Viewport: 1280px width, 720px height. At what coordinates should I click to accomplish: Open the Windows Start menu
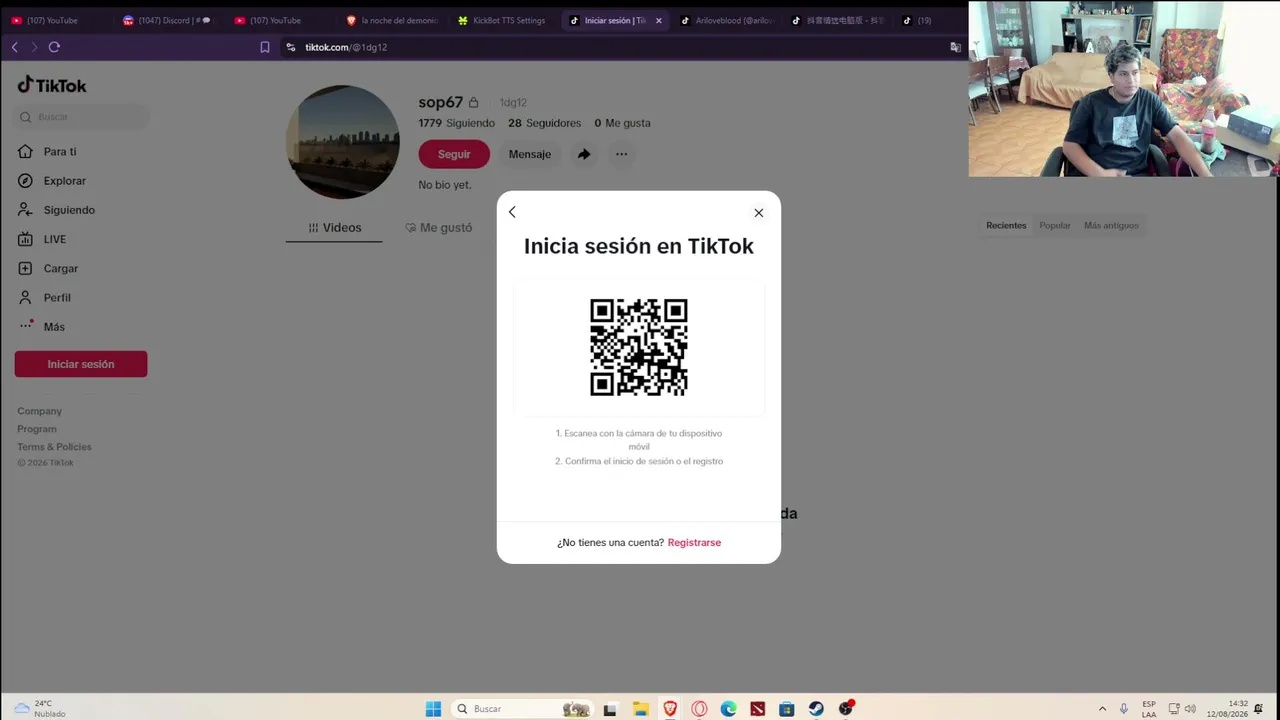(x=433, y=709)
